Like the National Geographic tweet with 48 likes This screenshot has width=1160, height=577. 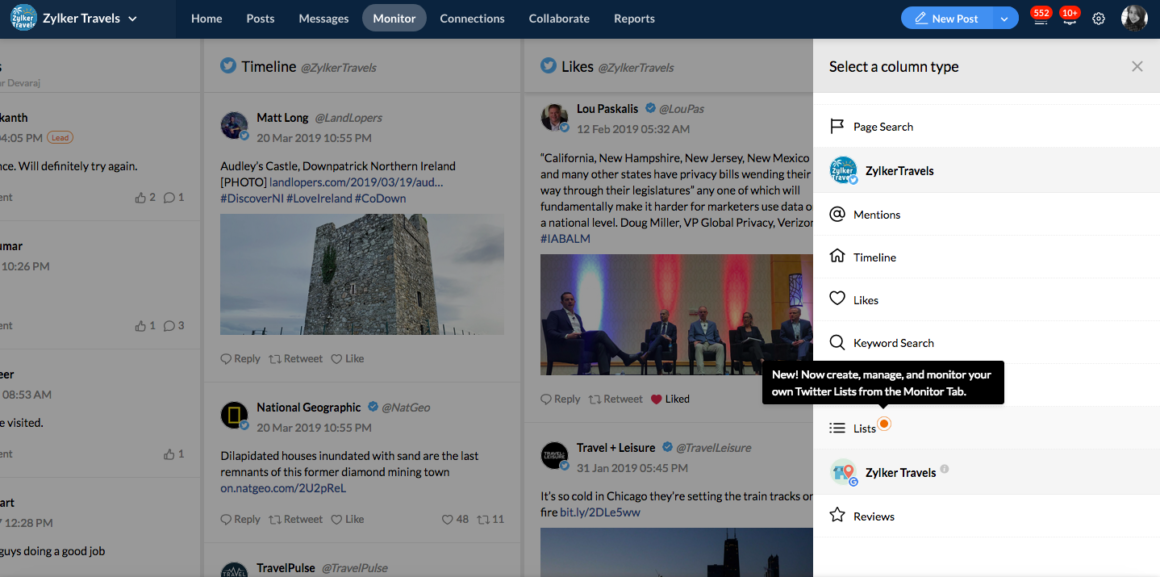pos(448,520)
